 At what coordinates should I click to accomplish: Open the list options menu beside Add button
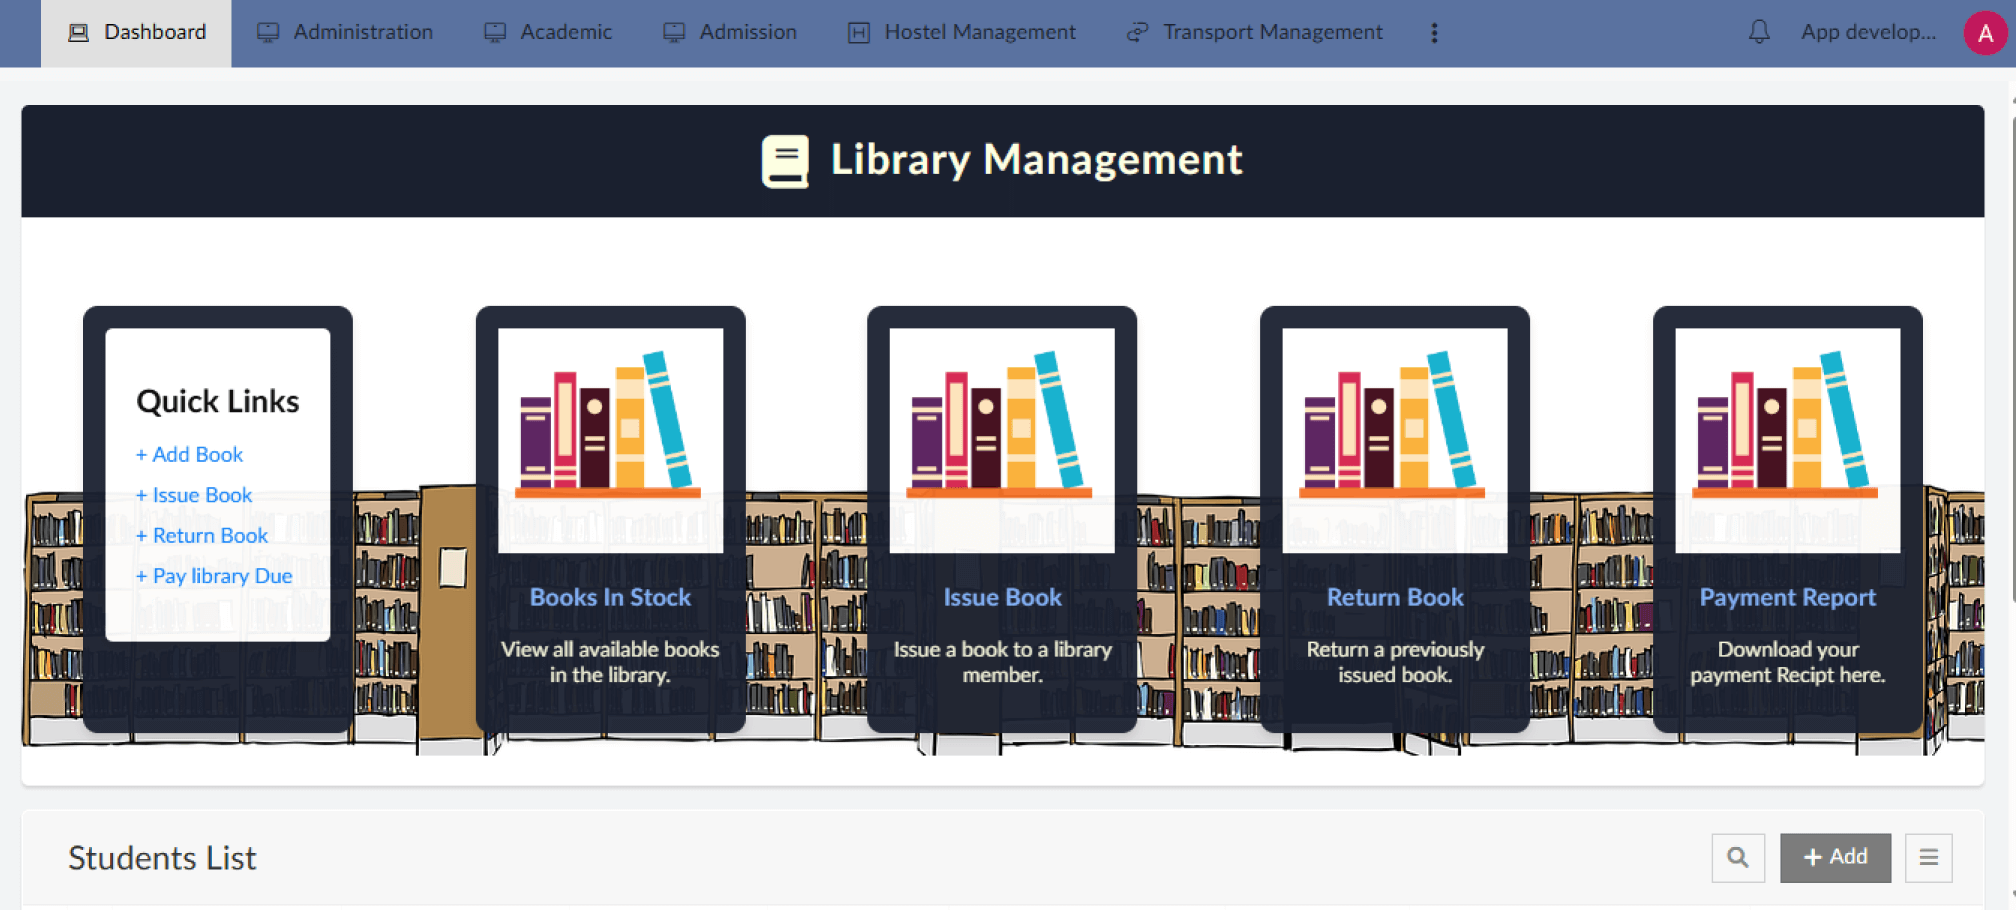pos(1928,857)
